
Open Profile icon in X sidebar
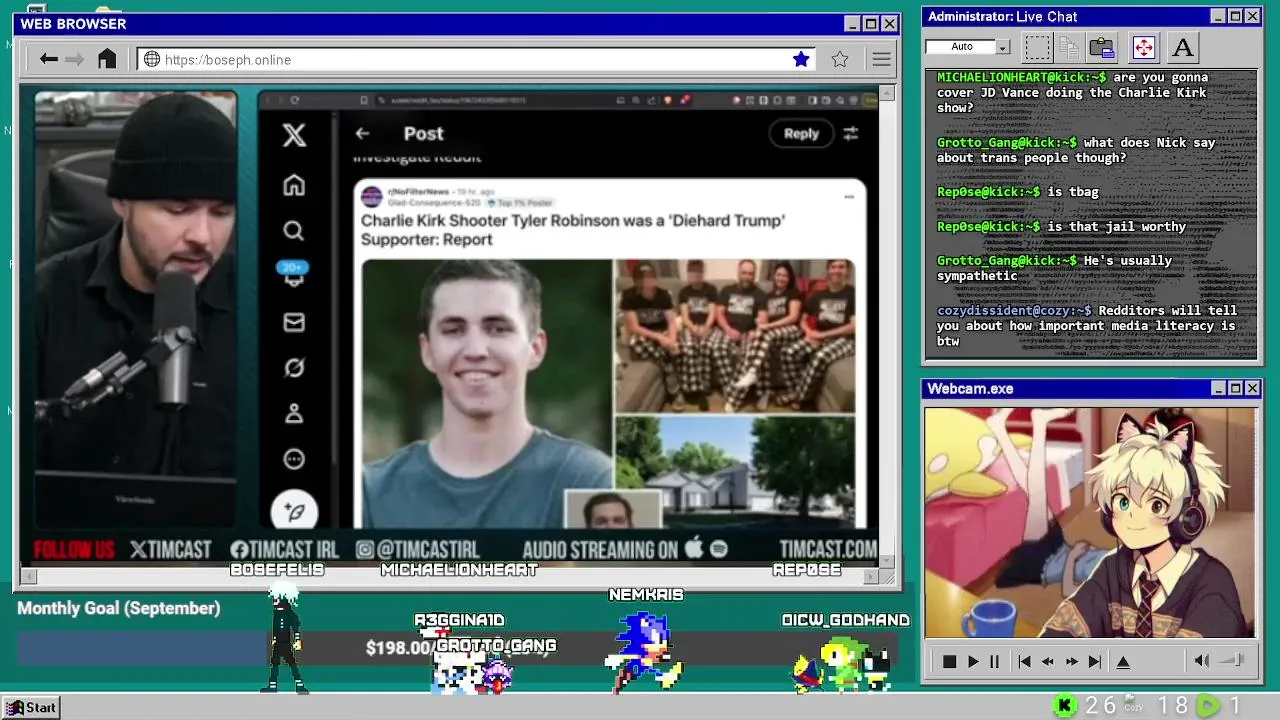point(293,413)
